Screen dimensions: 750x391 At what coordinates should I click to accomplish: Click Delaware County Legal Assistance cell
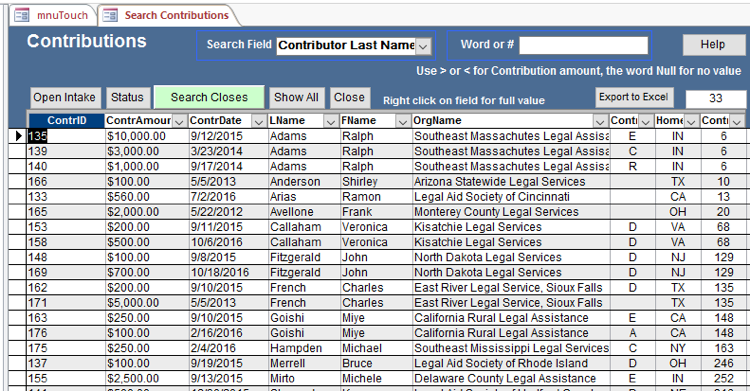510,379
